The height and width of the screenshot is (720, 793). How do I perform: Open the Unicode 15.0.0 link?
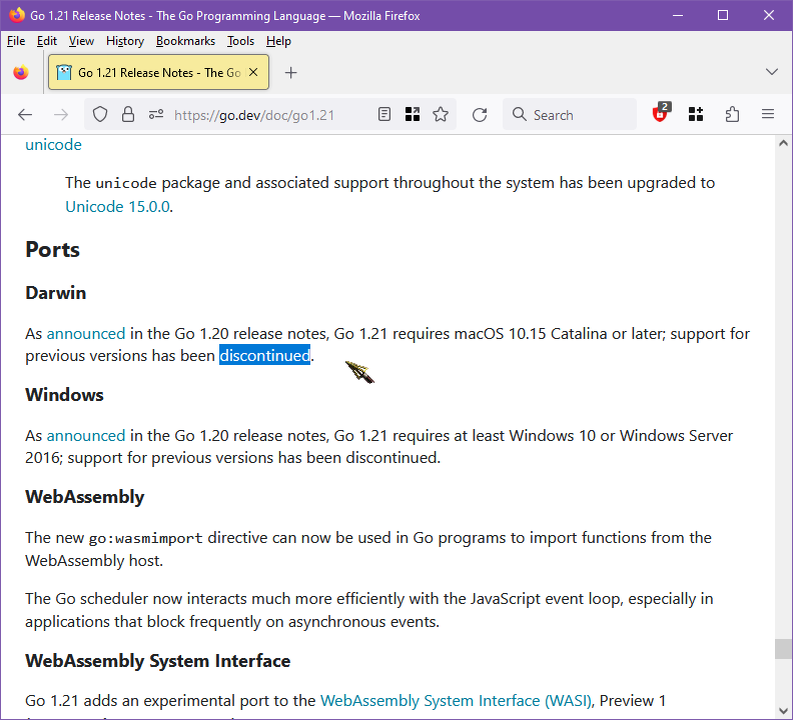(117, 207)
